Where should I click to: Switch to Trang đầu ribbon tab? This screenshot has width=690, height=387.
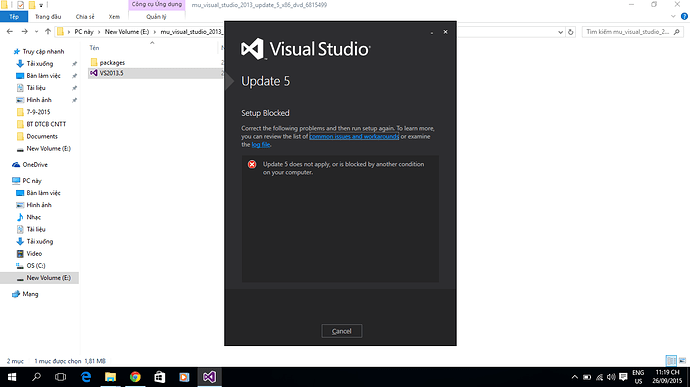pyautogui.click(x=48, y=17)
